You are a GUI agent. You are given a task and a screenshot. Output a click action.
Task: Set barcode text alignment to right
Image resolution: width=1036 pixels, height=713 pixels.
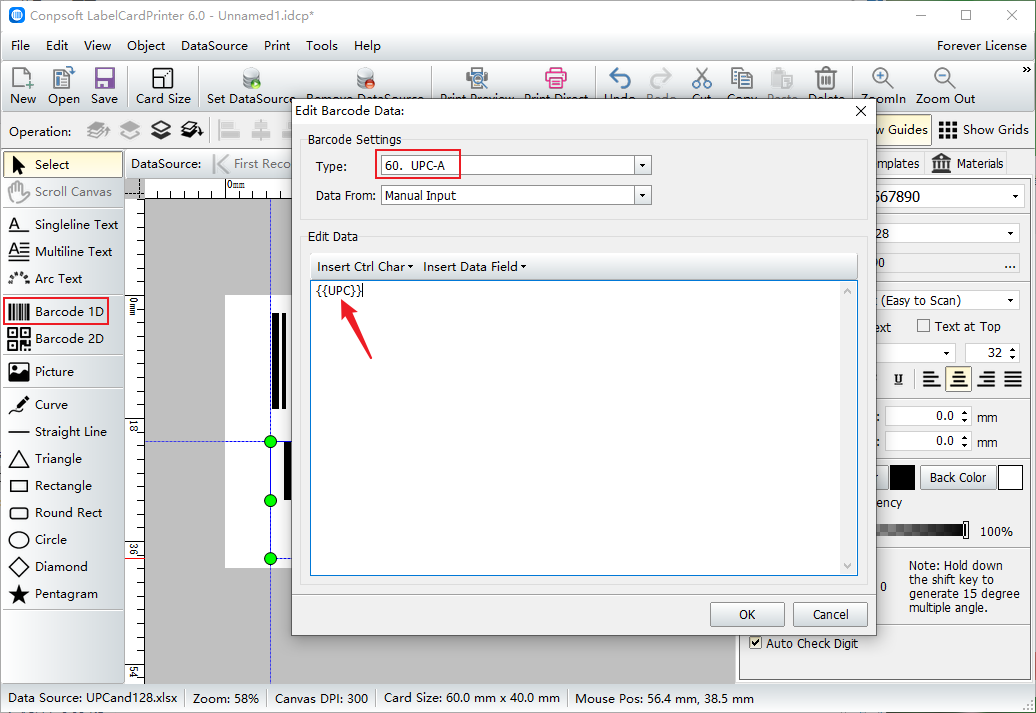coord(986,379)
